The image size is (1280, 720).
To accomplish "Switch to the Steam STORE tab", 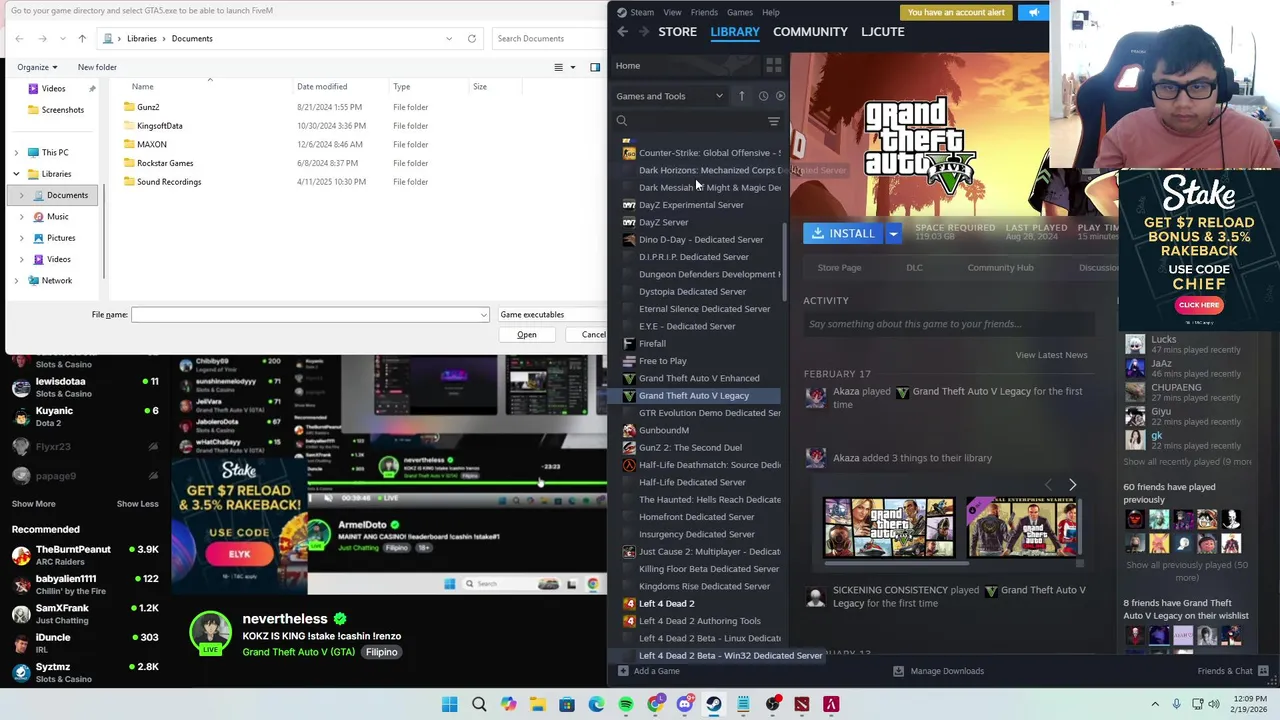I will coord(677,32).
